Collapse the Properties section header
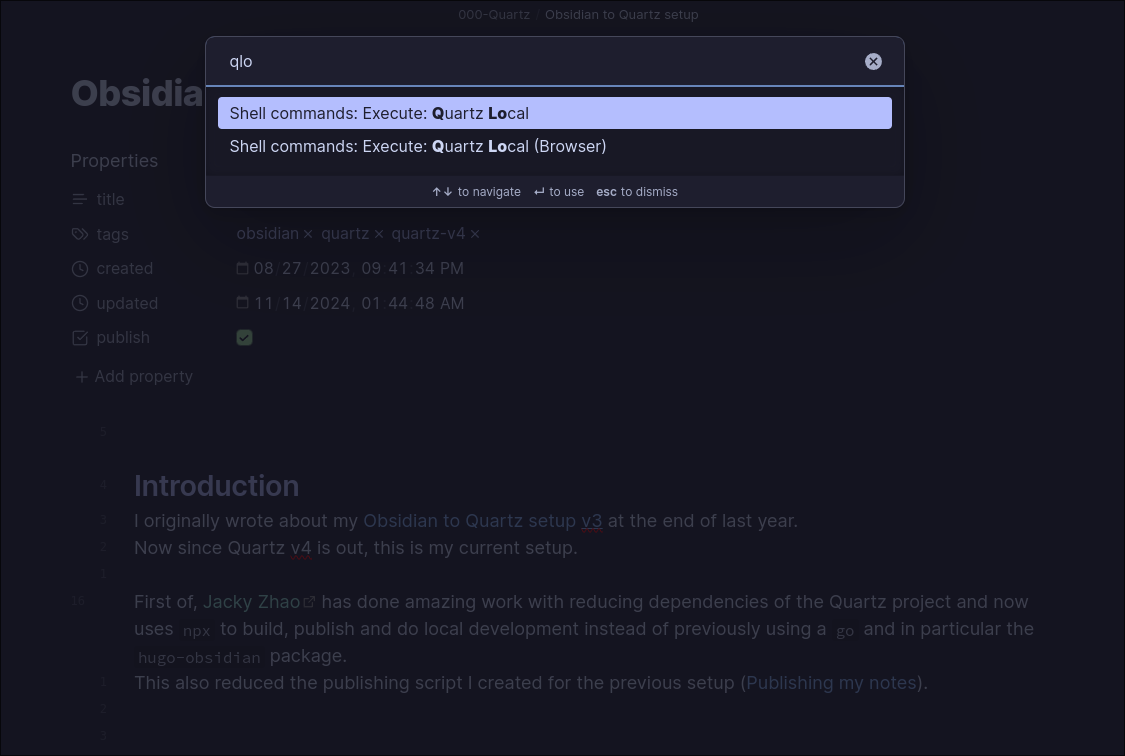Image resolution: width=1125 pixels, height=756 pixels. tap(114, 161)
